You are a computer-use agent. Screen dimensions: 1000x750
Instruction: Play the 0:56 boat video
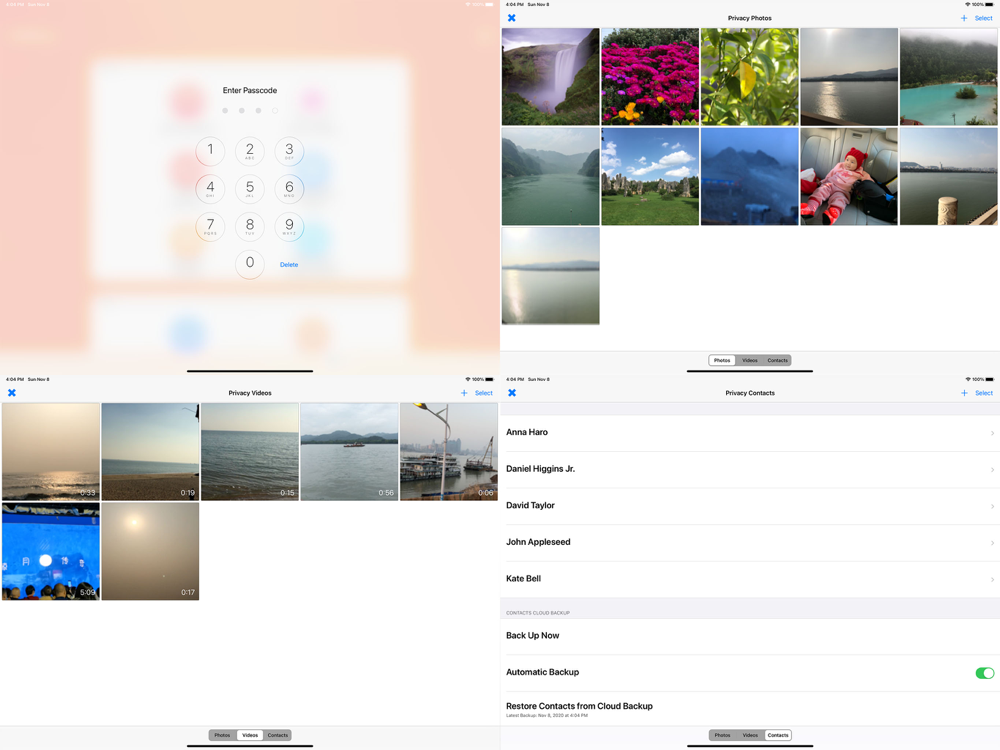(349, 452)
